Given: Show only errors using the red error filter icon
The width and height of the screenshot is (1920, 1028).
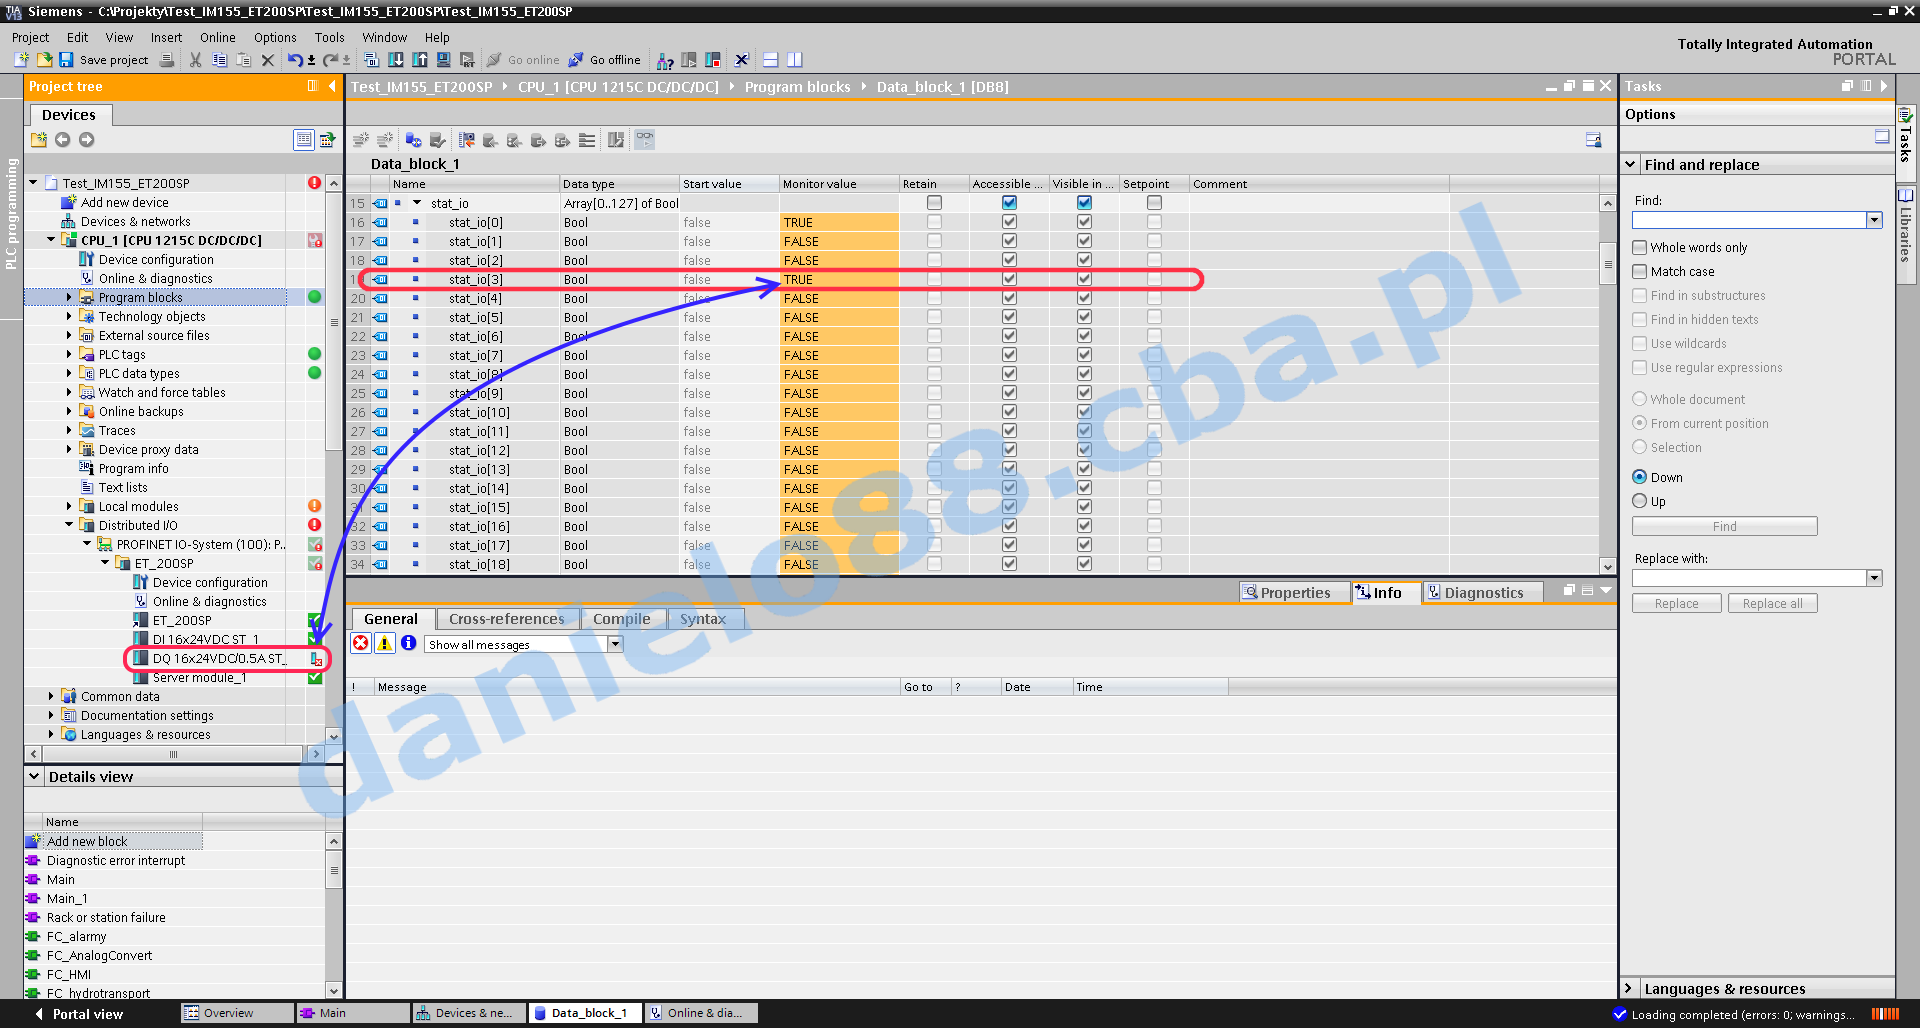Looking at the screenshot, I should click(361, 643).
